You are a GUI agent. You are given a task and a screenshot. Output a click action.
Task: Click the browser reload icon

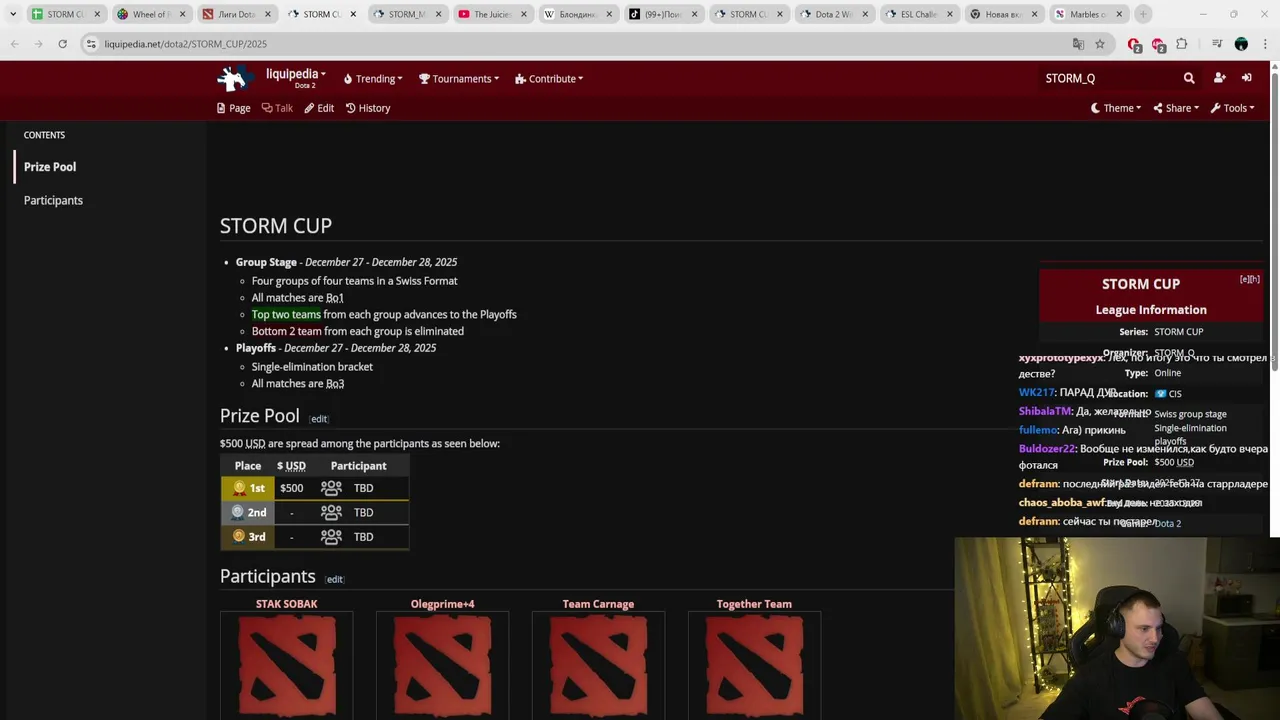(62, 44)
